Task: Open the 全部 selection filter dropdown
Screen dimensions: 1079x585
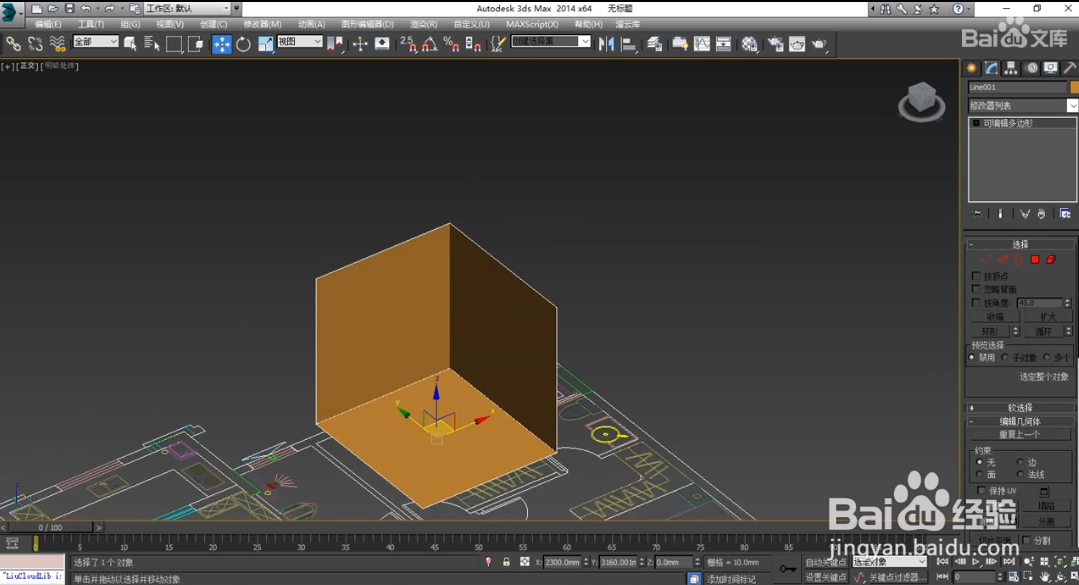Action: pyautogui.click(x=96, y=42)
